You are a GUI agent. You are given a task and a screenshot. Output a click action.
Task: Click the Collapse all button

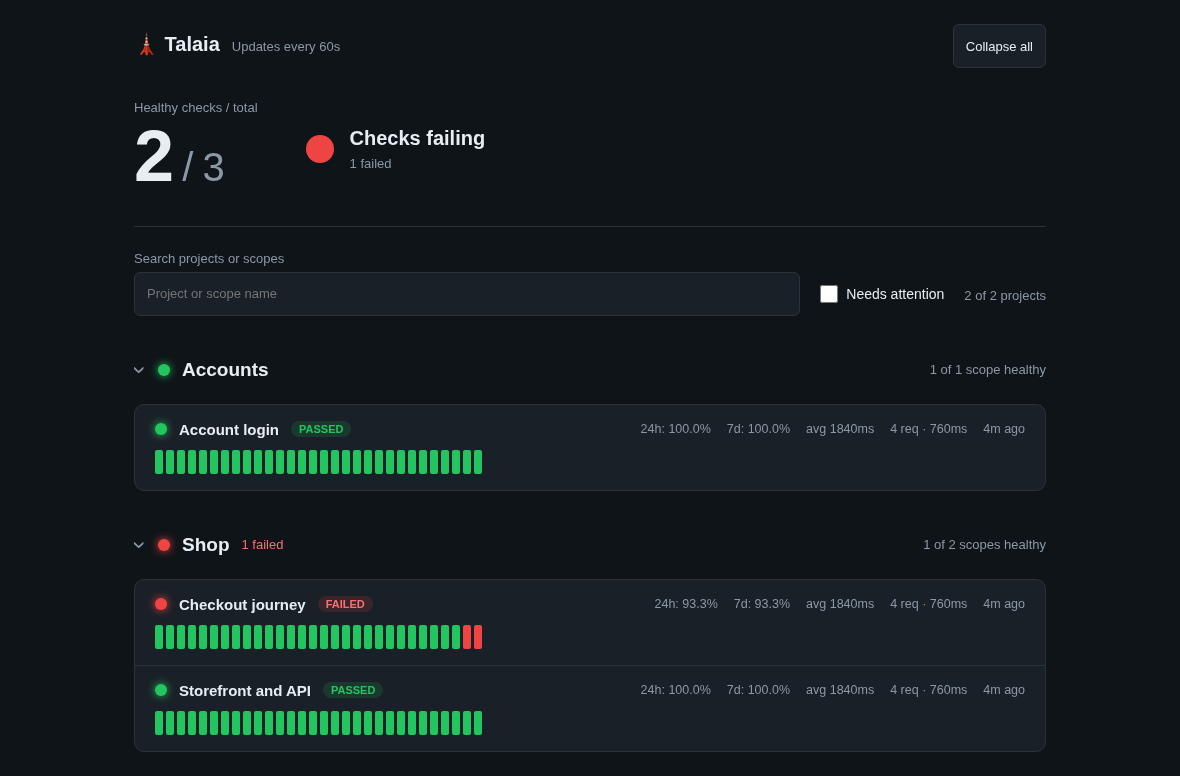click(999, 46)
